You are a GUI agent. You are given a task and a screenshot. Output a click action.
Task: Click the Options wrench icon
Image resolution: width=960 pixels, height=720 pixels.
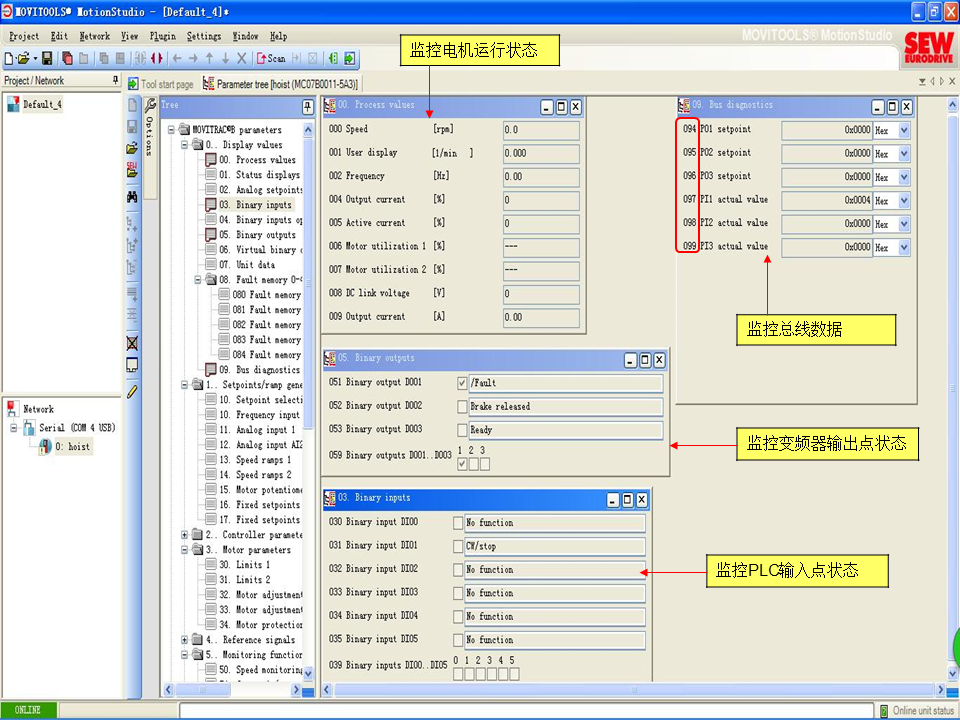tap(150, 105)
